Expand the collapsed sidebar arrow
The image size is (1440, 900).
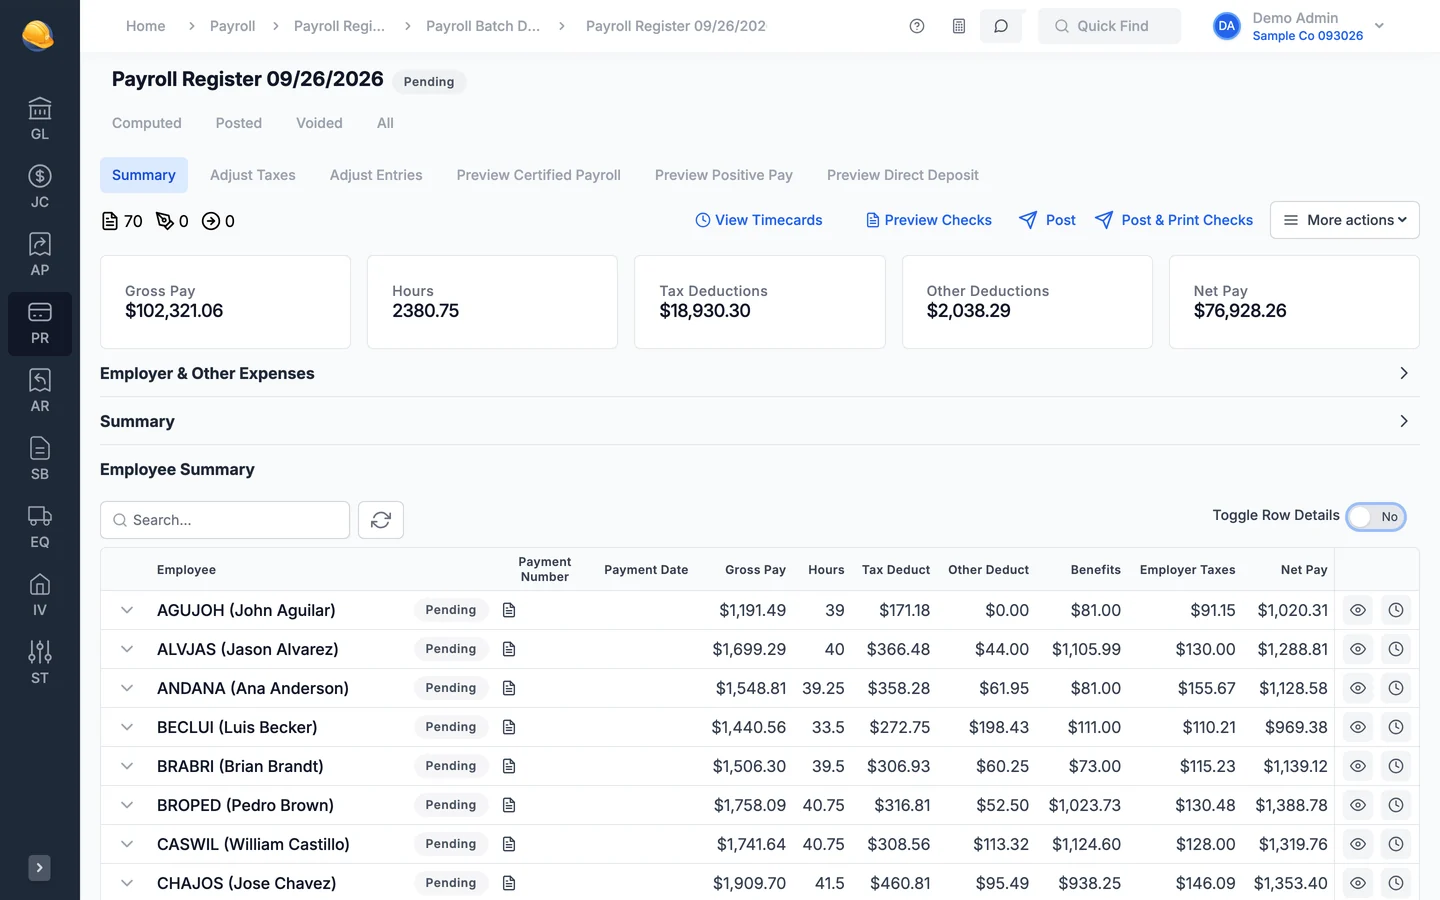pos(39,868)
